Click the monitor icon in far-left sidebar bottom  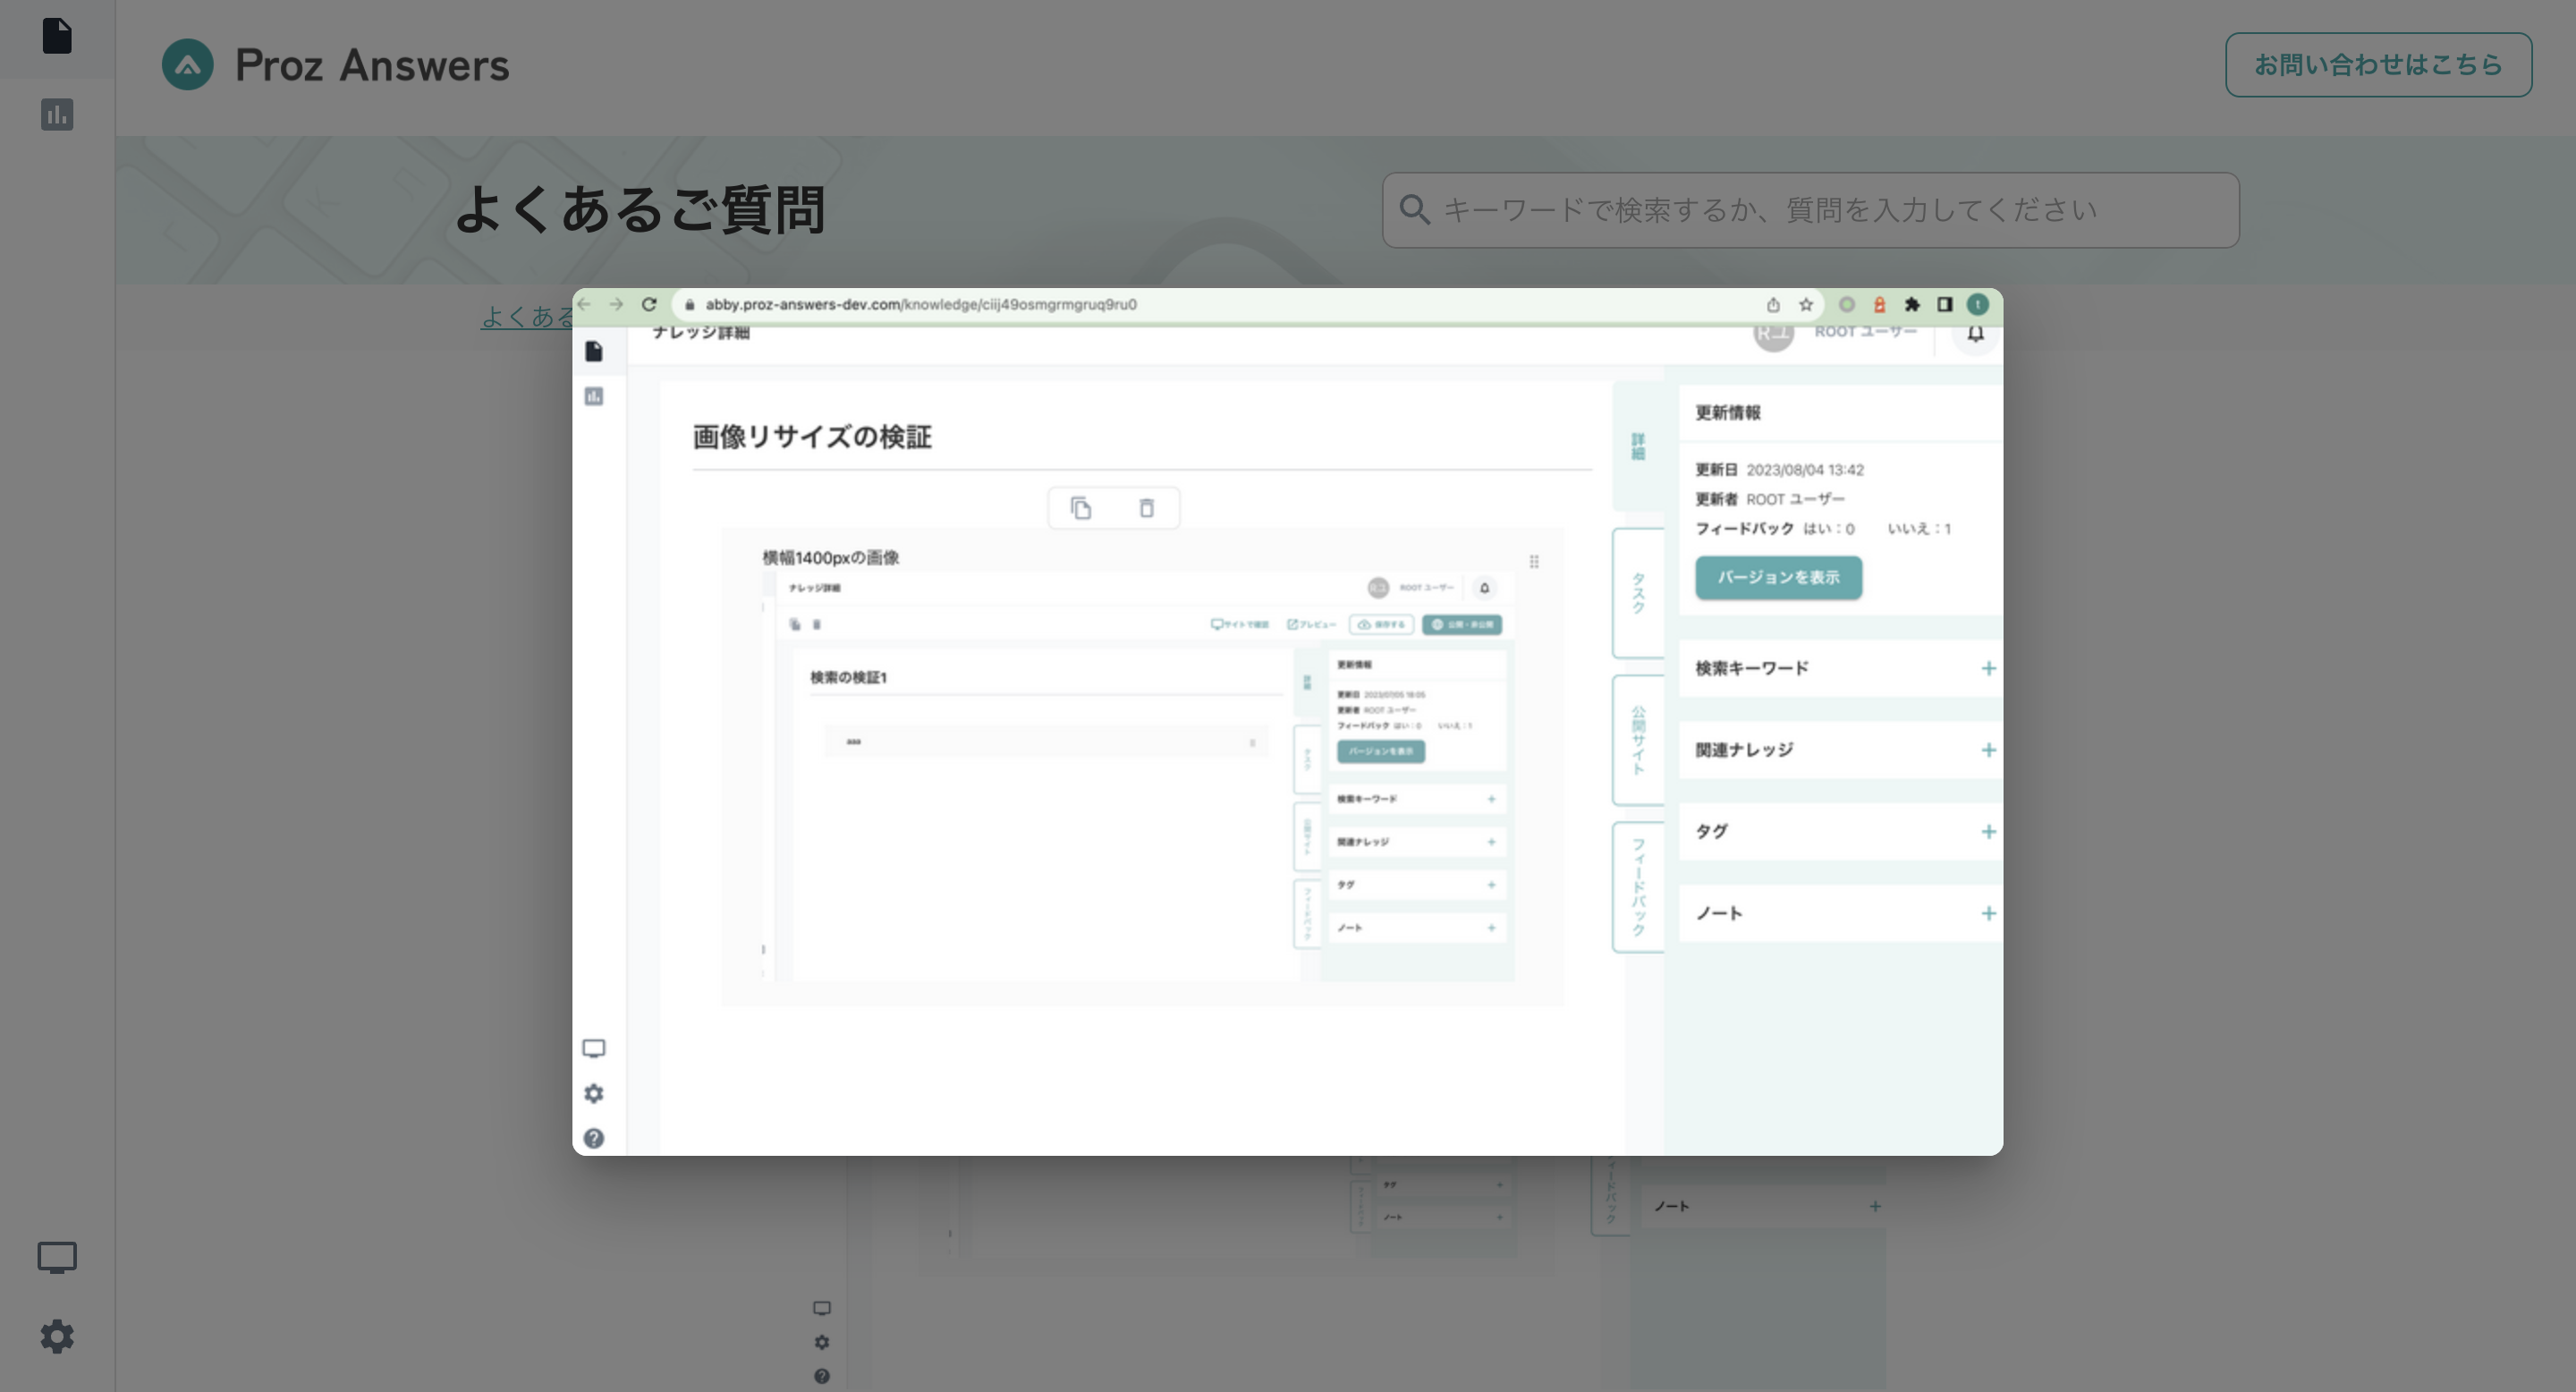57,1257
